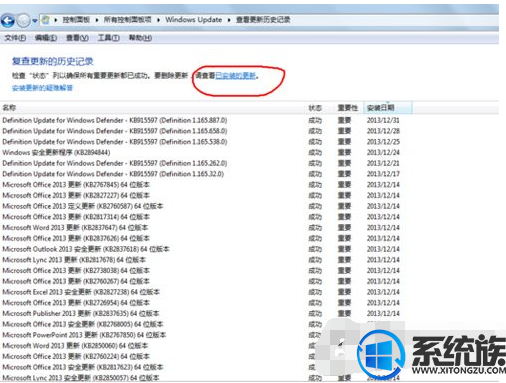Screen dimensions: 506x383
Task: Open the recent pages dropdown arrow
Action: [35, 21]
